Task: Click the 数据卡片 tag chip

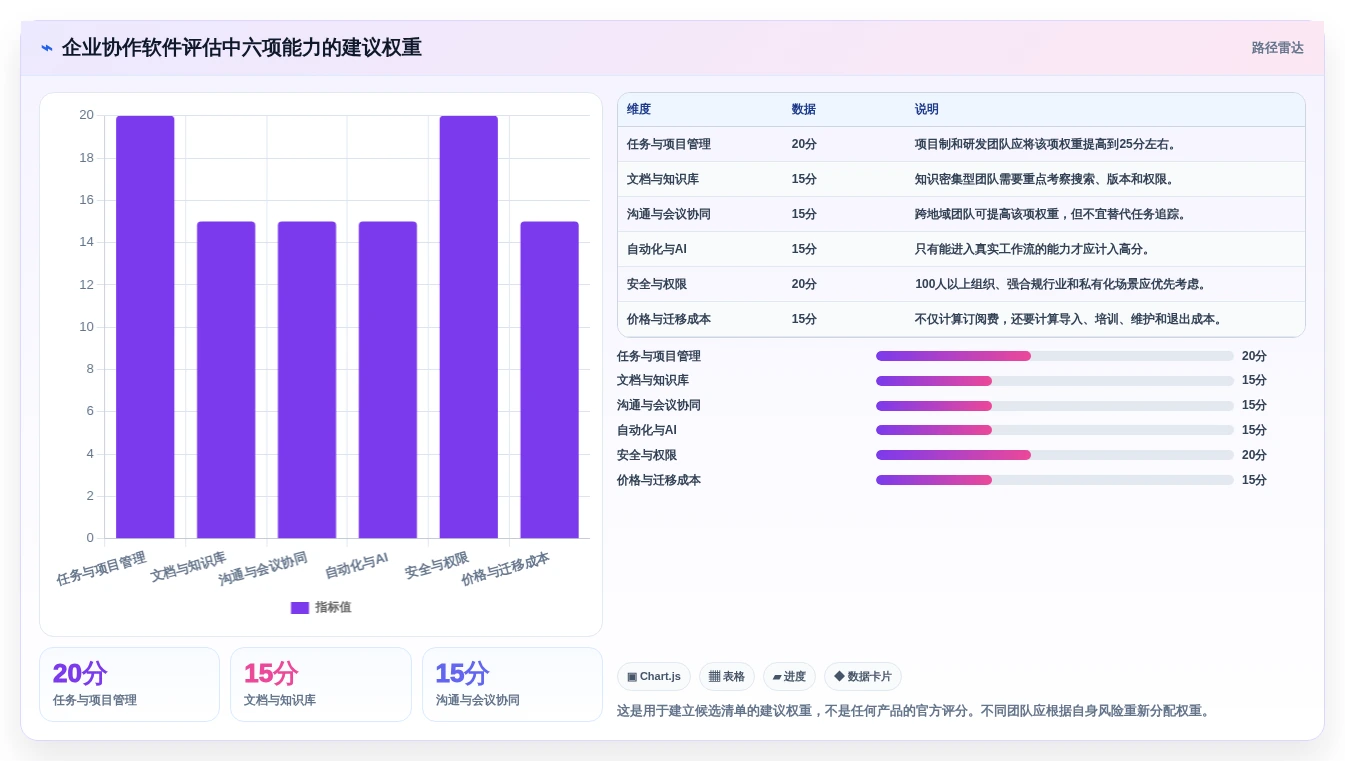Action: point(863,677)
